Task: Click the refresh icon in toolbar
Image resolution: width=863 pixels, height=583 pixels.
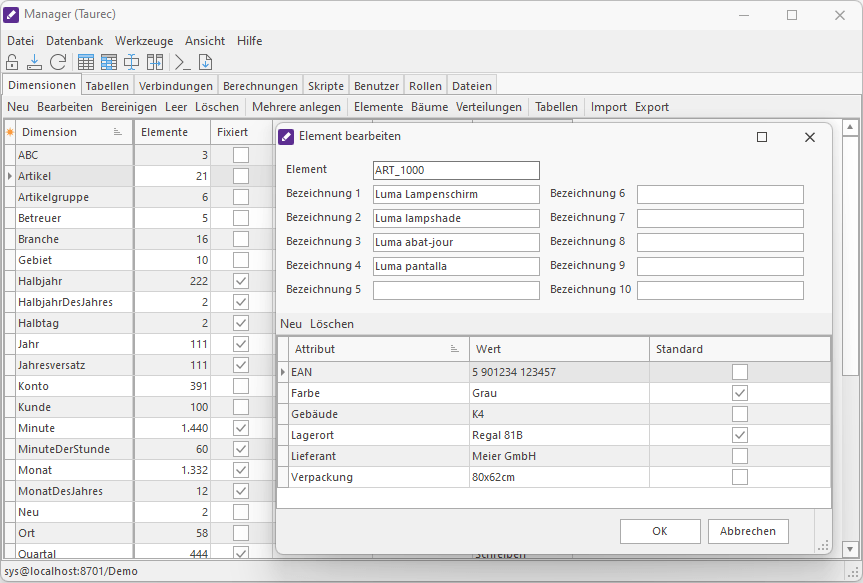Action: (x=58, y=62)
